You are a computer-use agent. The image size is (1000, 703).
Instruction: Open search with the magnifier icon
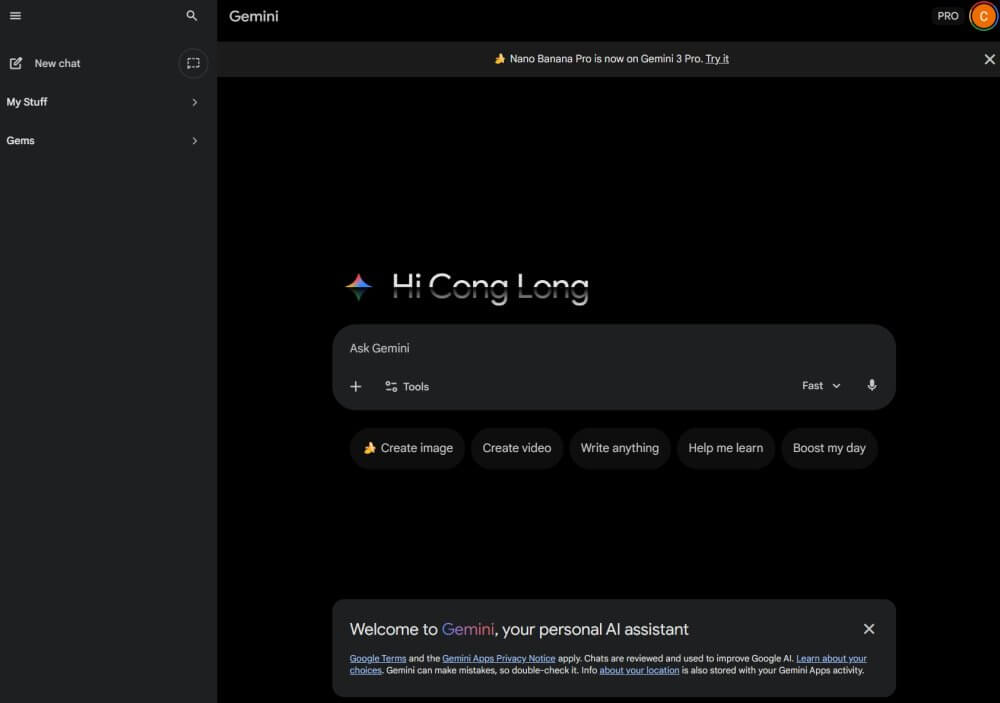coord(191,15)
